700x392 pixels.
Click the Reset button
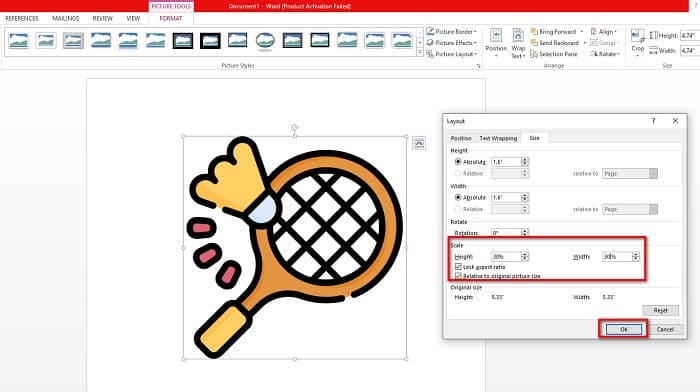661,310
